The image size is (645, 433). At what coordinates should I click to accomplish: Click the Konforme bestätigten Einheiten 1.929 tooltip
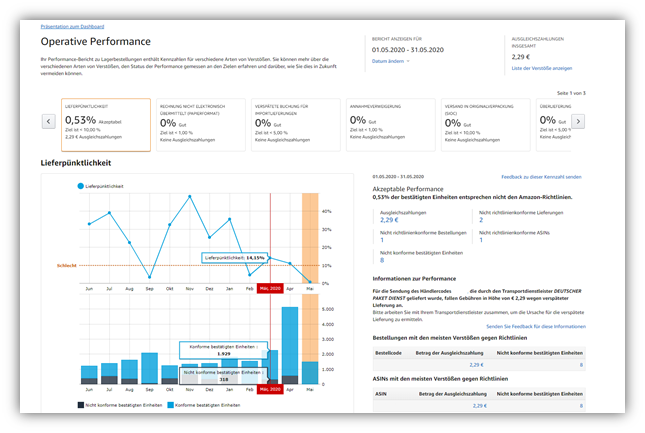pos(223,350)
